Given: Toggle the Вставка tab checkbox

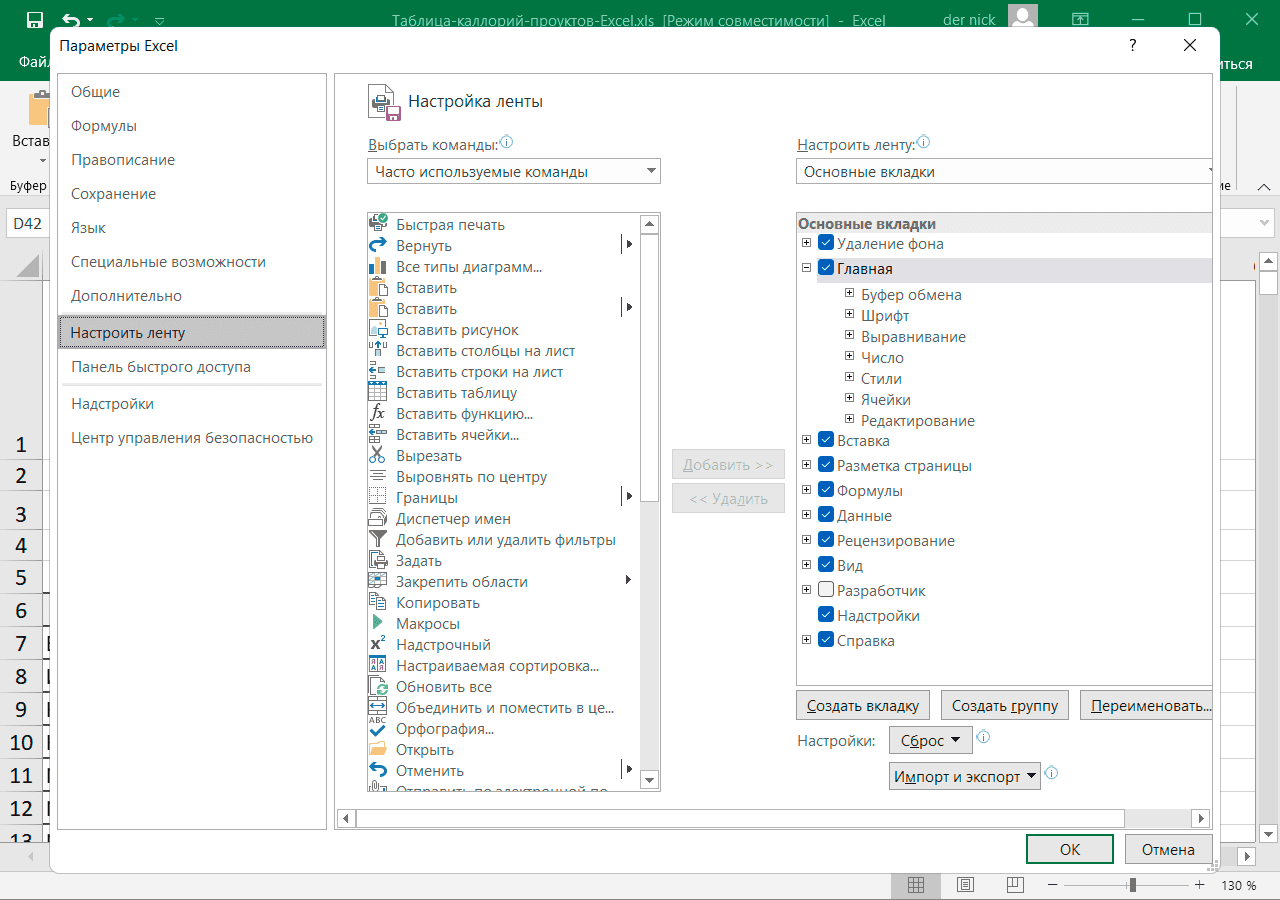Looking at the screenshot, I should pyautogui.click(x=826, y=440).
